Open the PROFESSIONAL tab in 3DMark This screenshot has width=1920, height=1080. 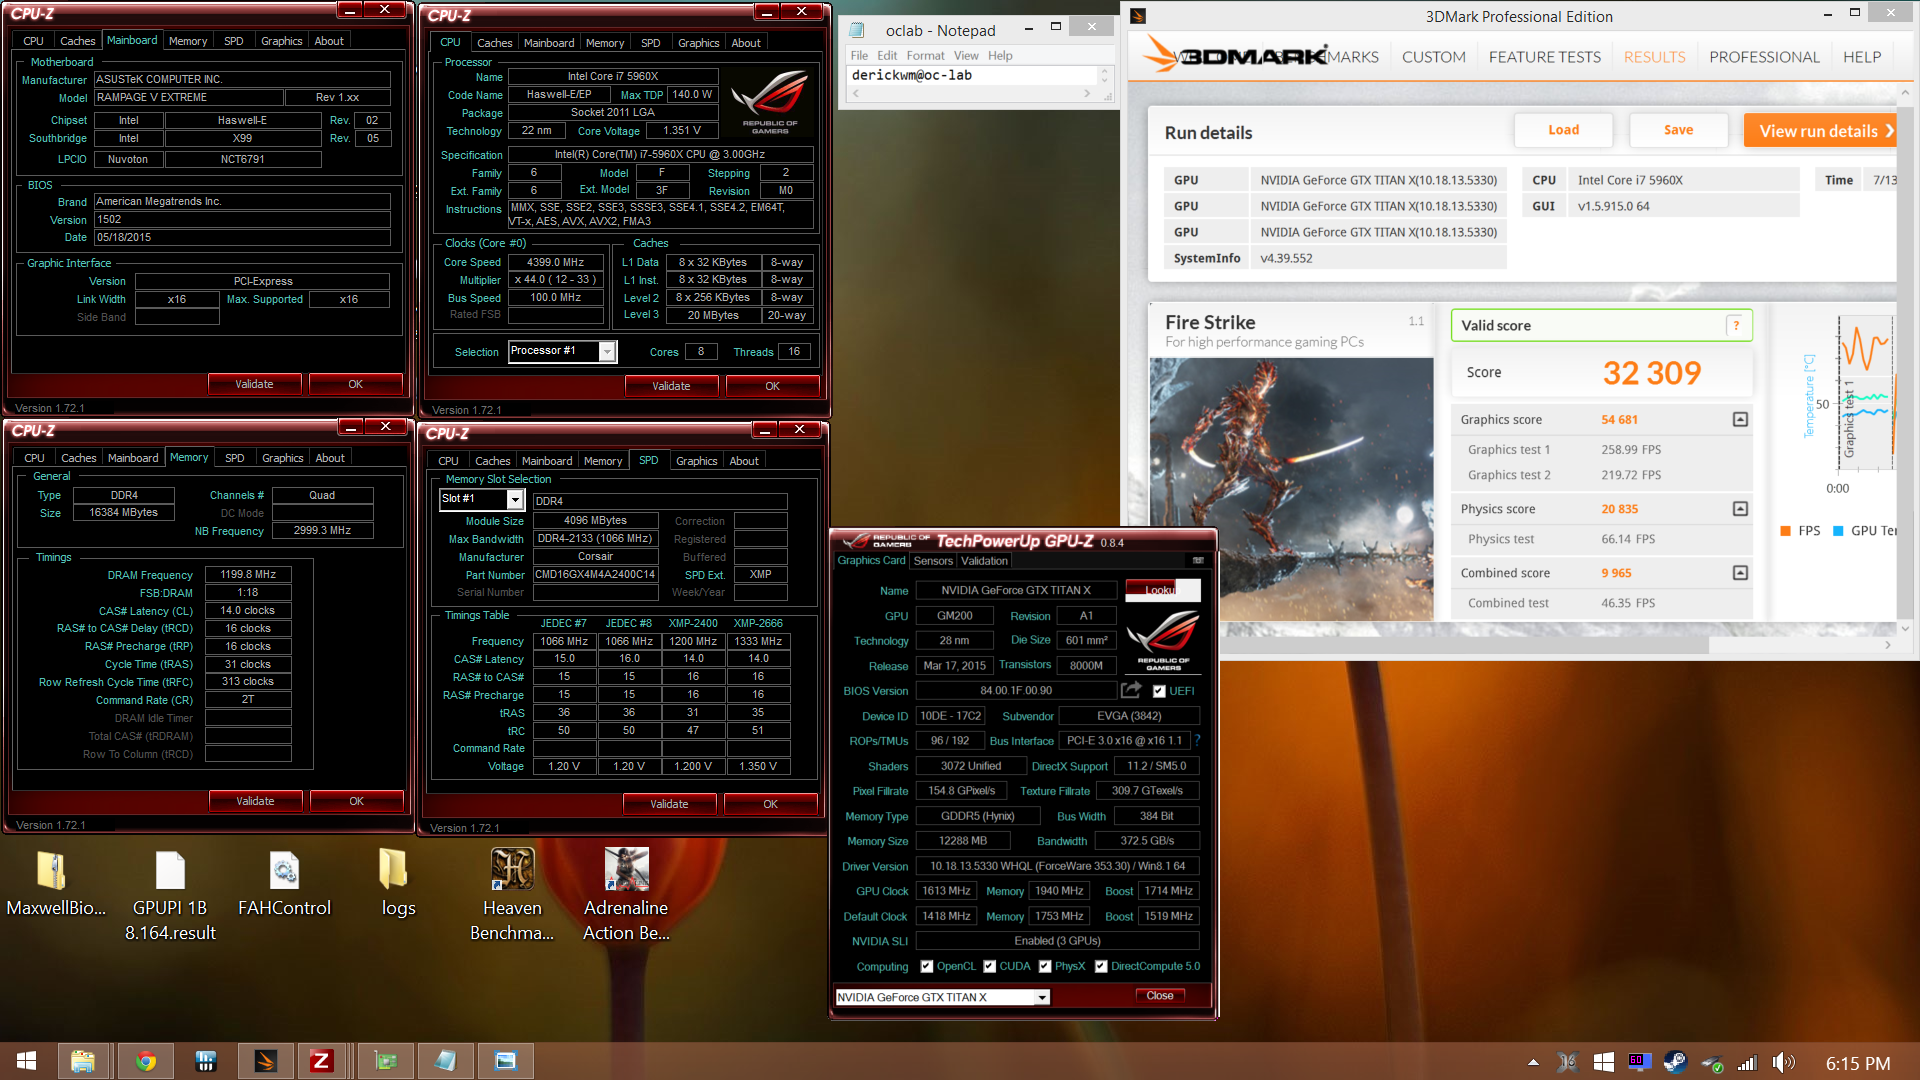1764,57
